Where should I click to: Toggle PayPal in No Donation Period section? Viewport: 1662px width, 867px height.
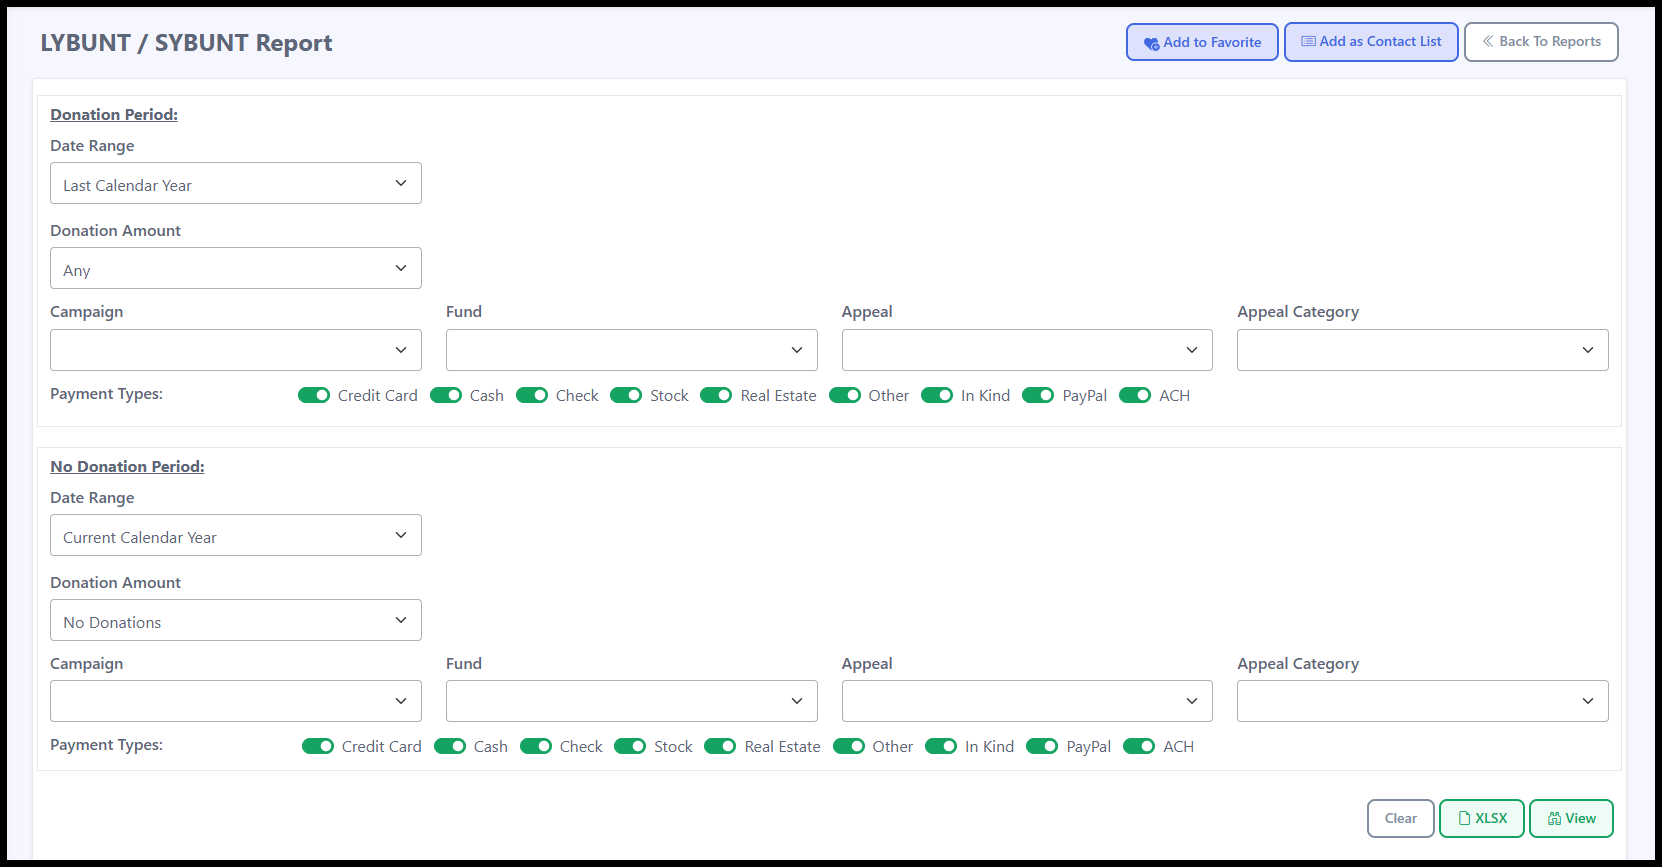[1042, 746]
